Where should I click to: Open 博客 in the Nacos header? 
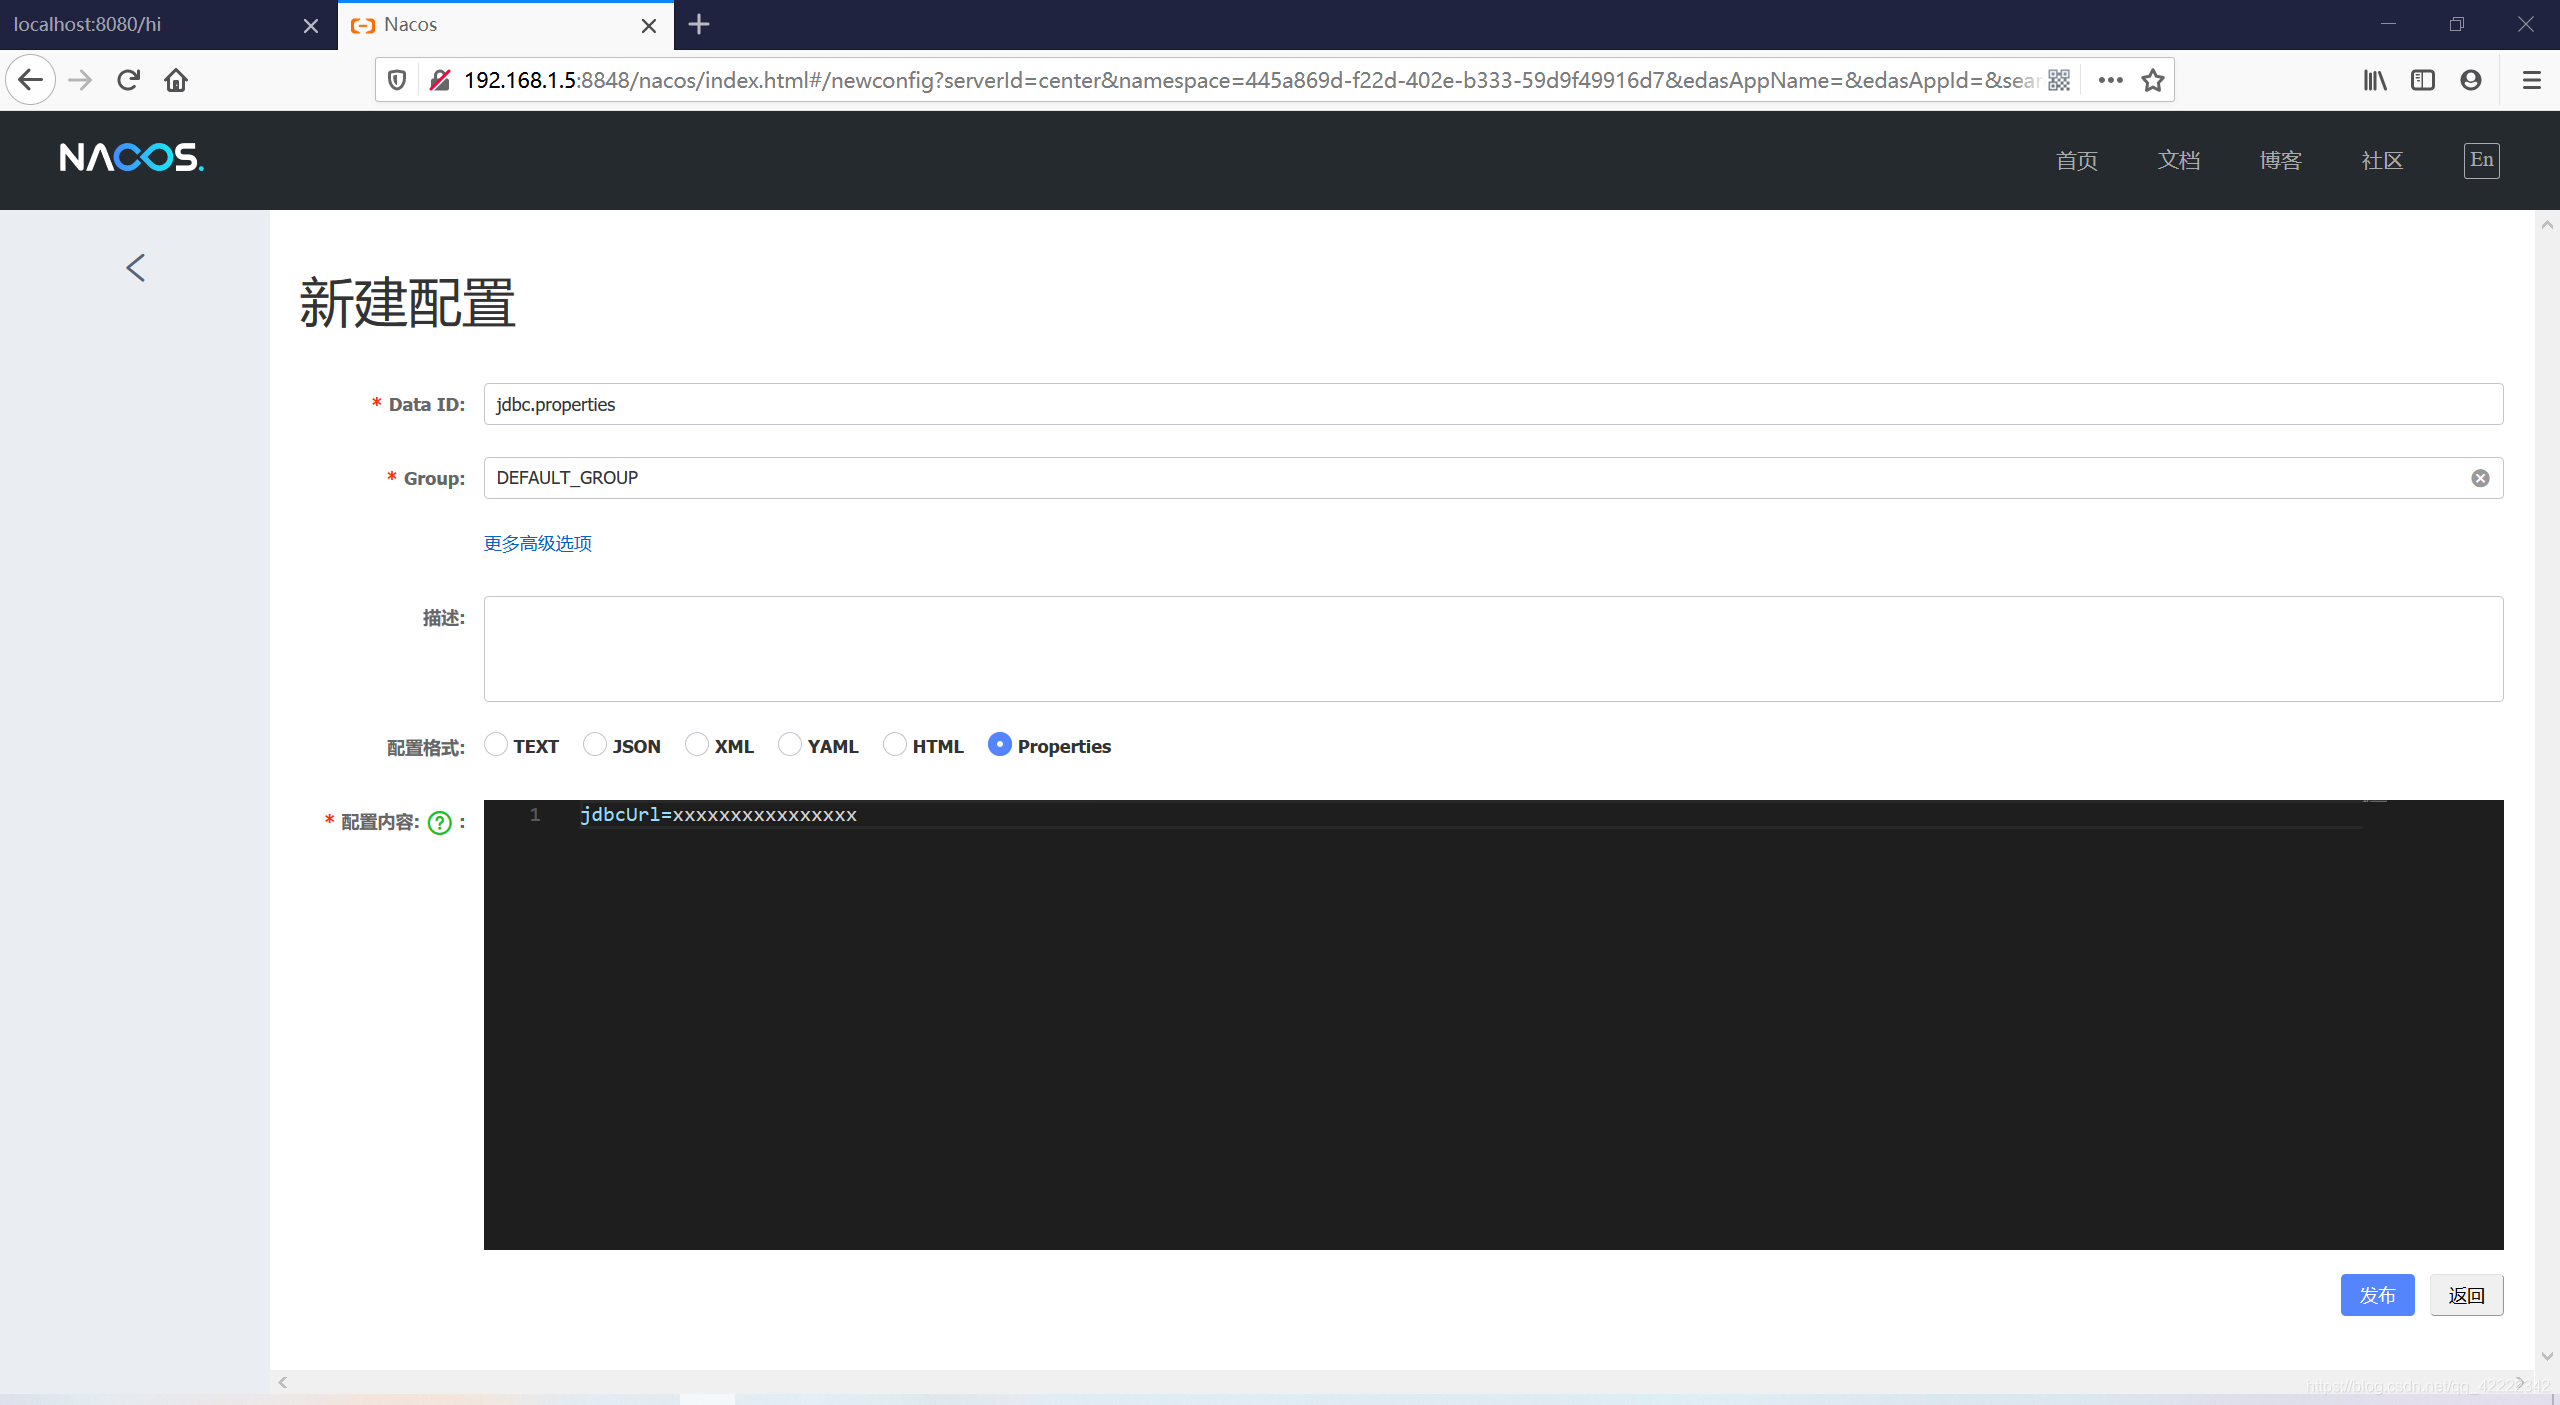pos(2281,160)
